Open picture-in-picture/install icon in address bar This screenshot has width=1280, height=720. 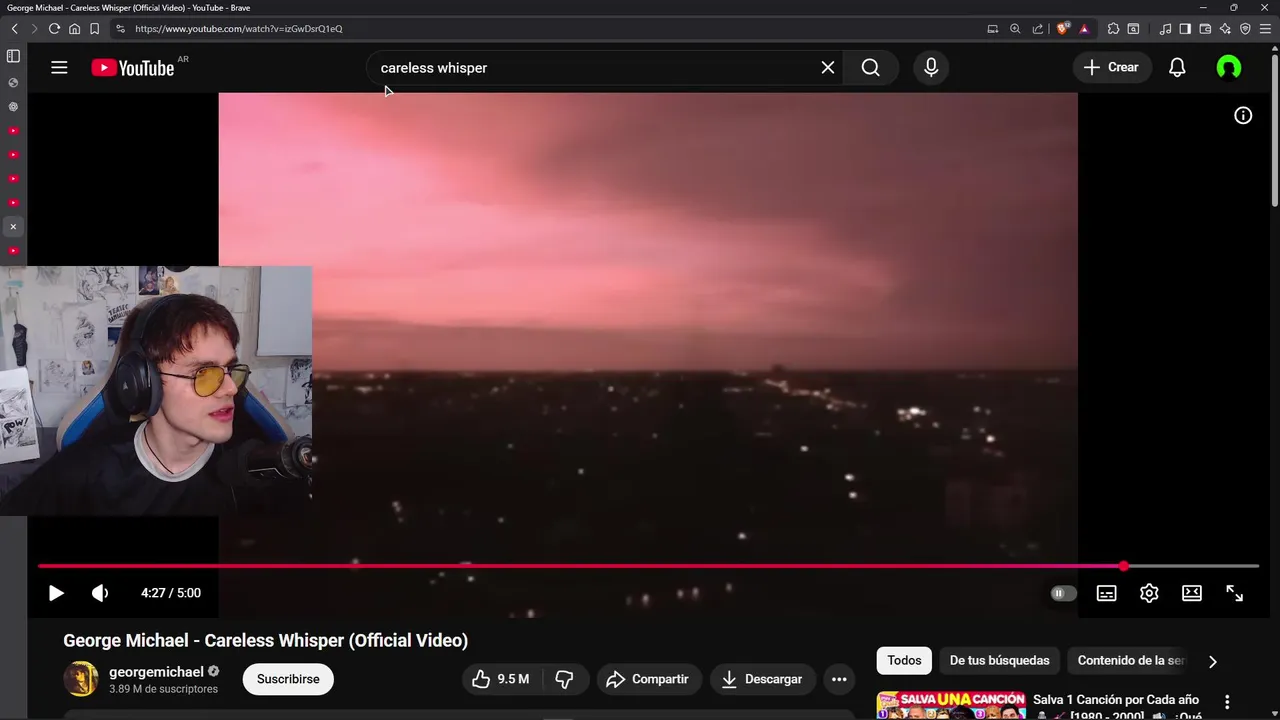tap(993, 29)
